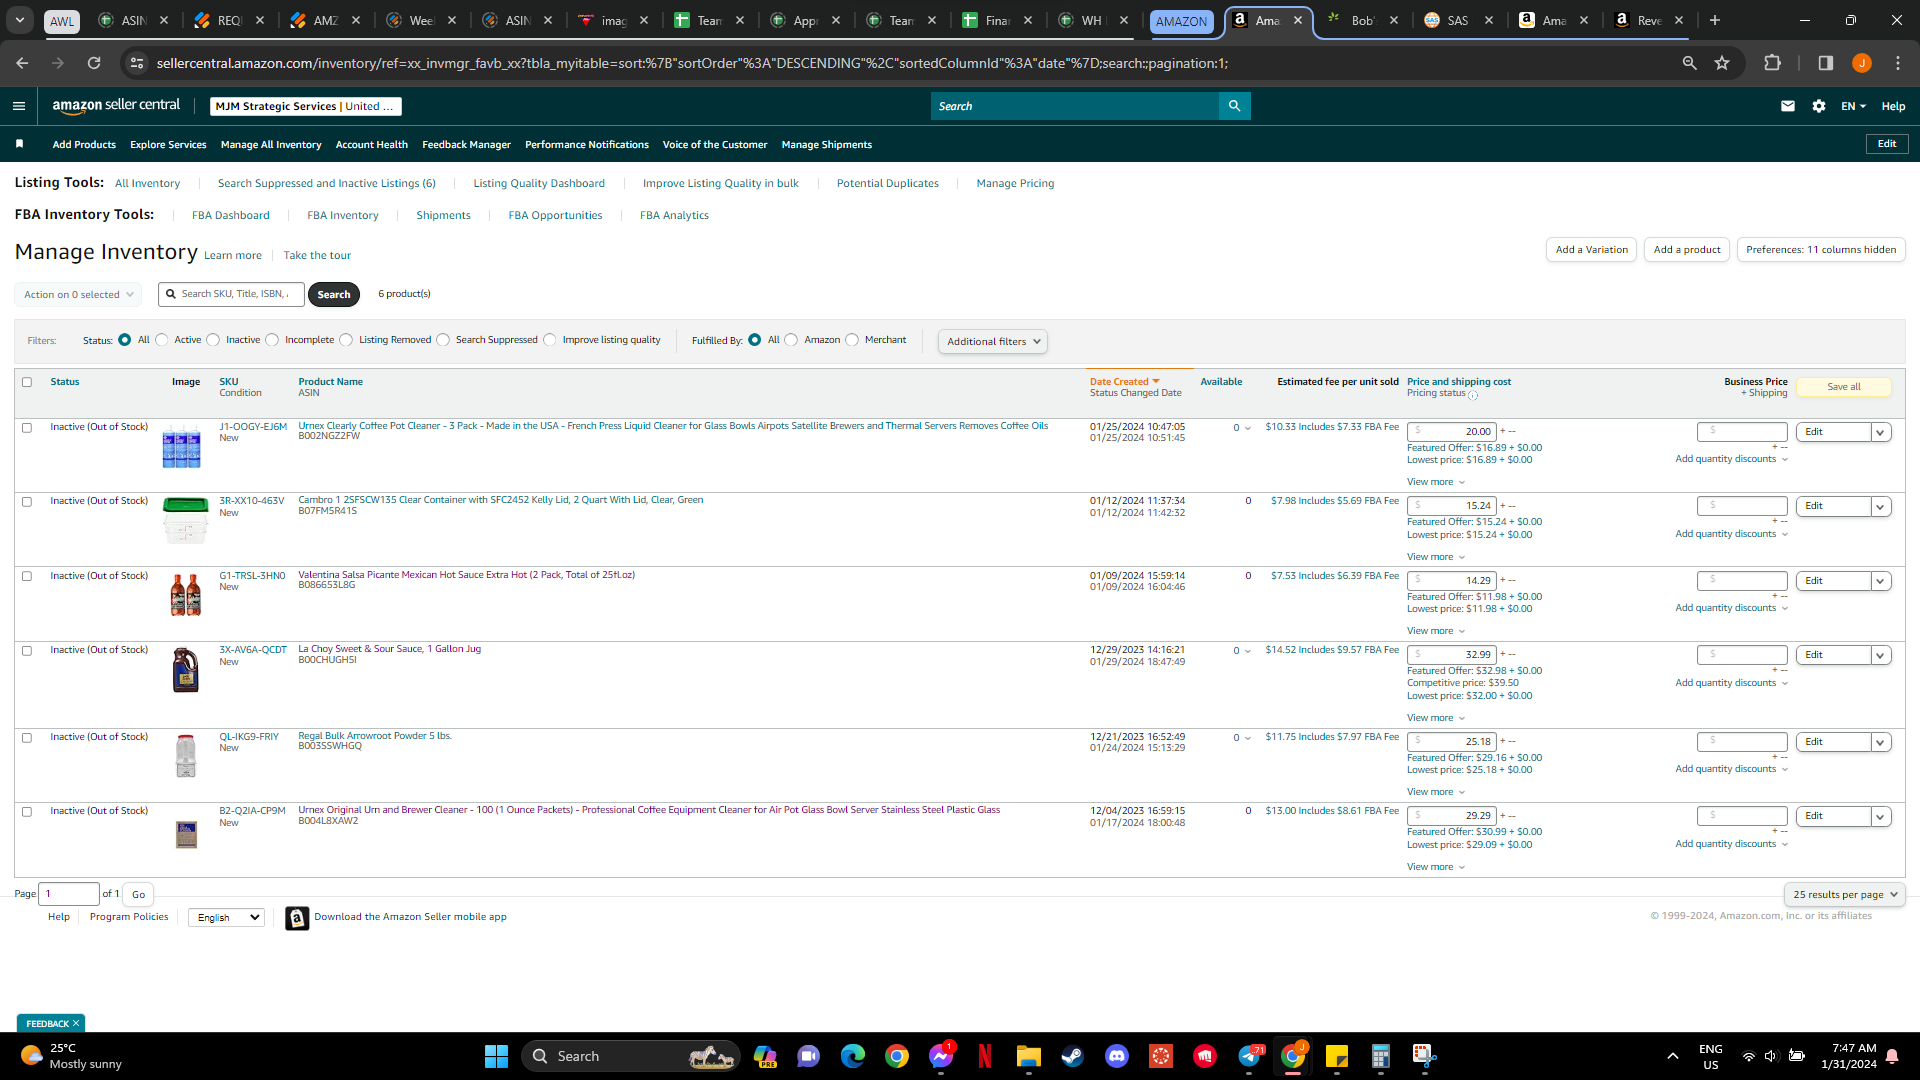Toggle Chrome side panel icon
Viewport: 1920px width, 1080px height.
pos(1825,63)
